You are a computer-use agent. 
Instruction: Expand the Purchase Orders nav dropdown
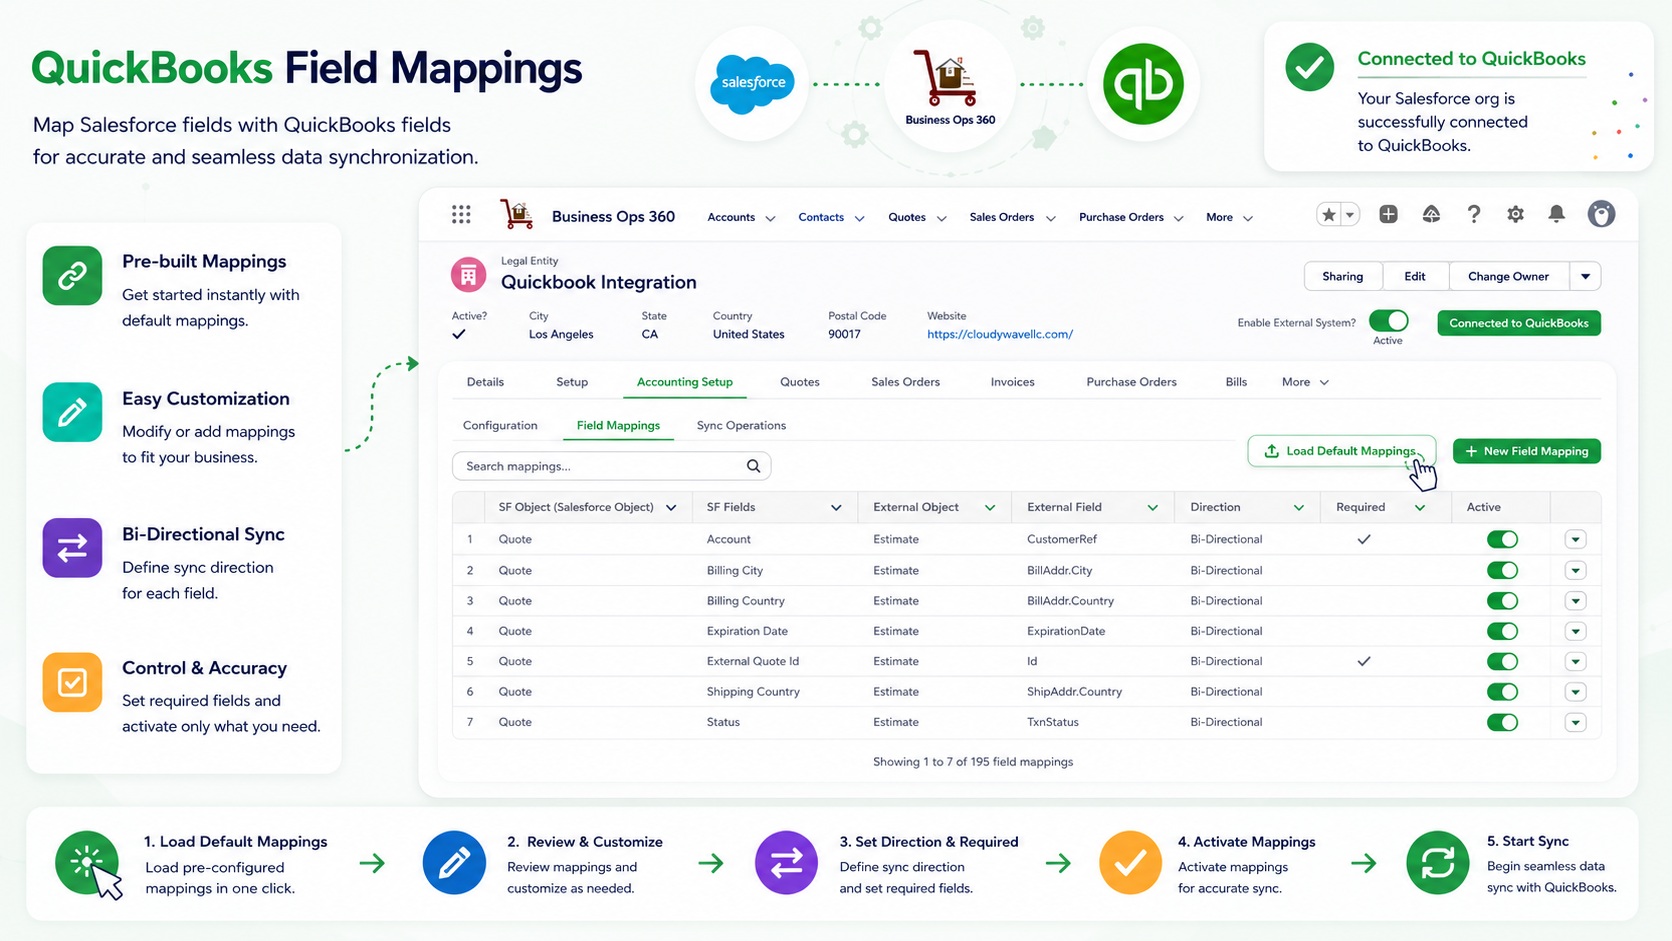1178,218
